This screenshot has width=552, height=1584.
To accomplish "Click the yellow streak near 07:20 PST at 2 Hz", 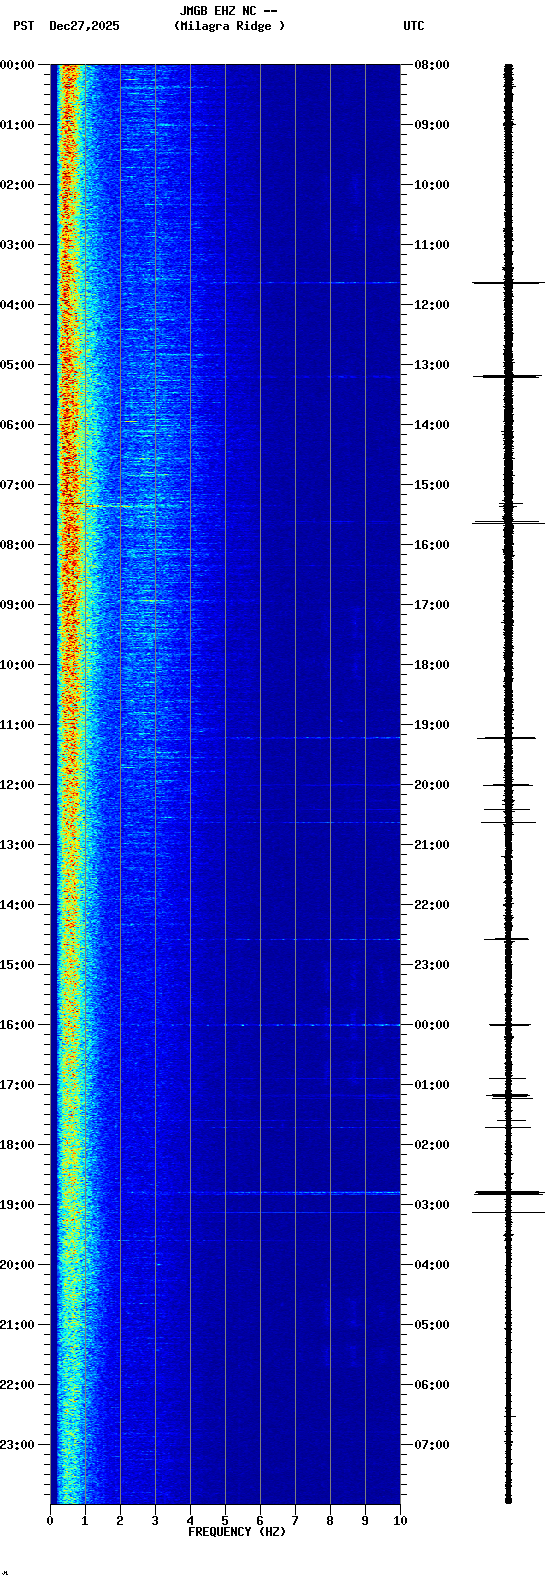I will point(108,506).
